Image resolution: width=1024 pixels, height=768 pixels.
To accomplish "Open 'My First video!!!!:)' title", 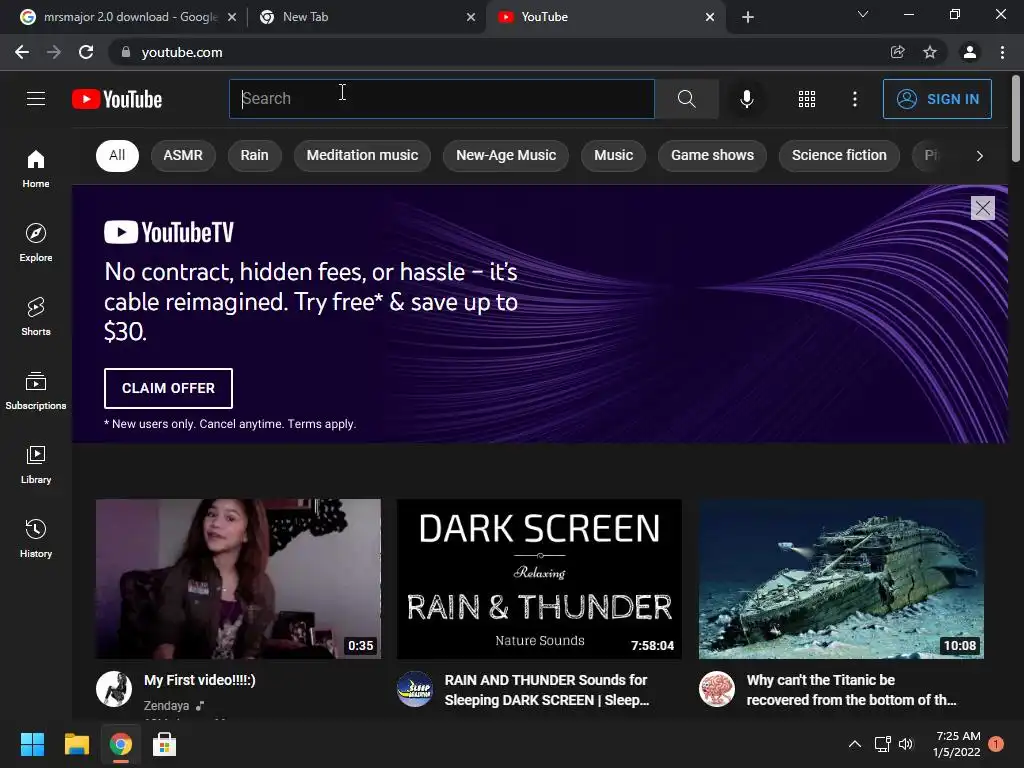I will click(200, 680).
